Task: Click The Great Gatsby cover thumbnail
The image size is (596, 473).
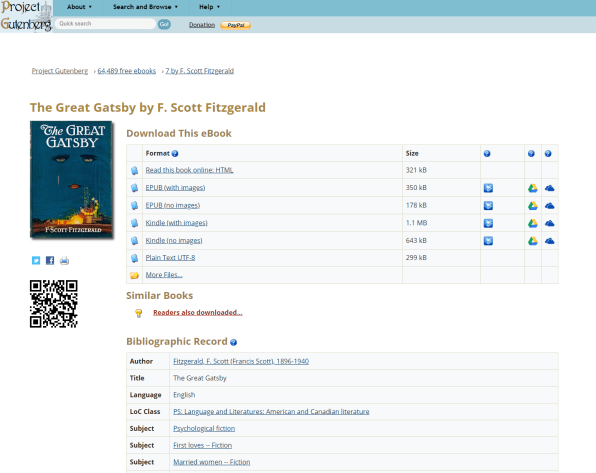Action: [x=71, y=179]
